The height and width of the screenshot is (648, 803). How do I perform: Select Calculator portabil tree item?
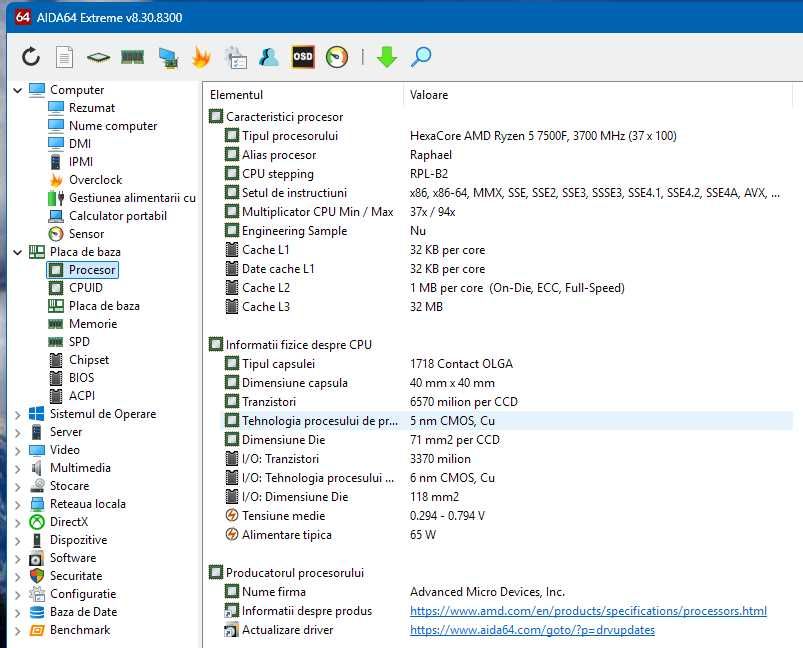(108, 216)
